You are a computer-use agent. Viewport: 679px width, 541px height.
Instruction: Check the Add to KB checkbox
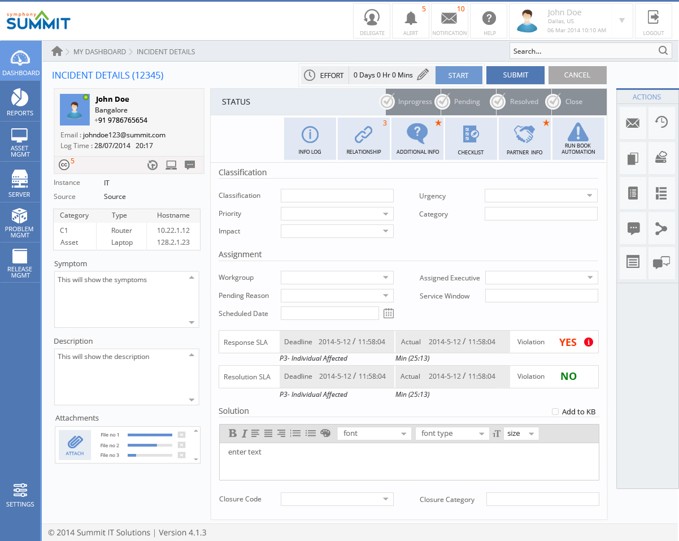(556, 412)
